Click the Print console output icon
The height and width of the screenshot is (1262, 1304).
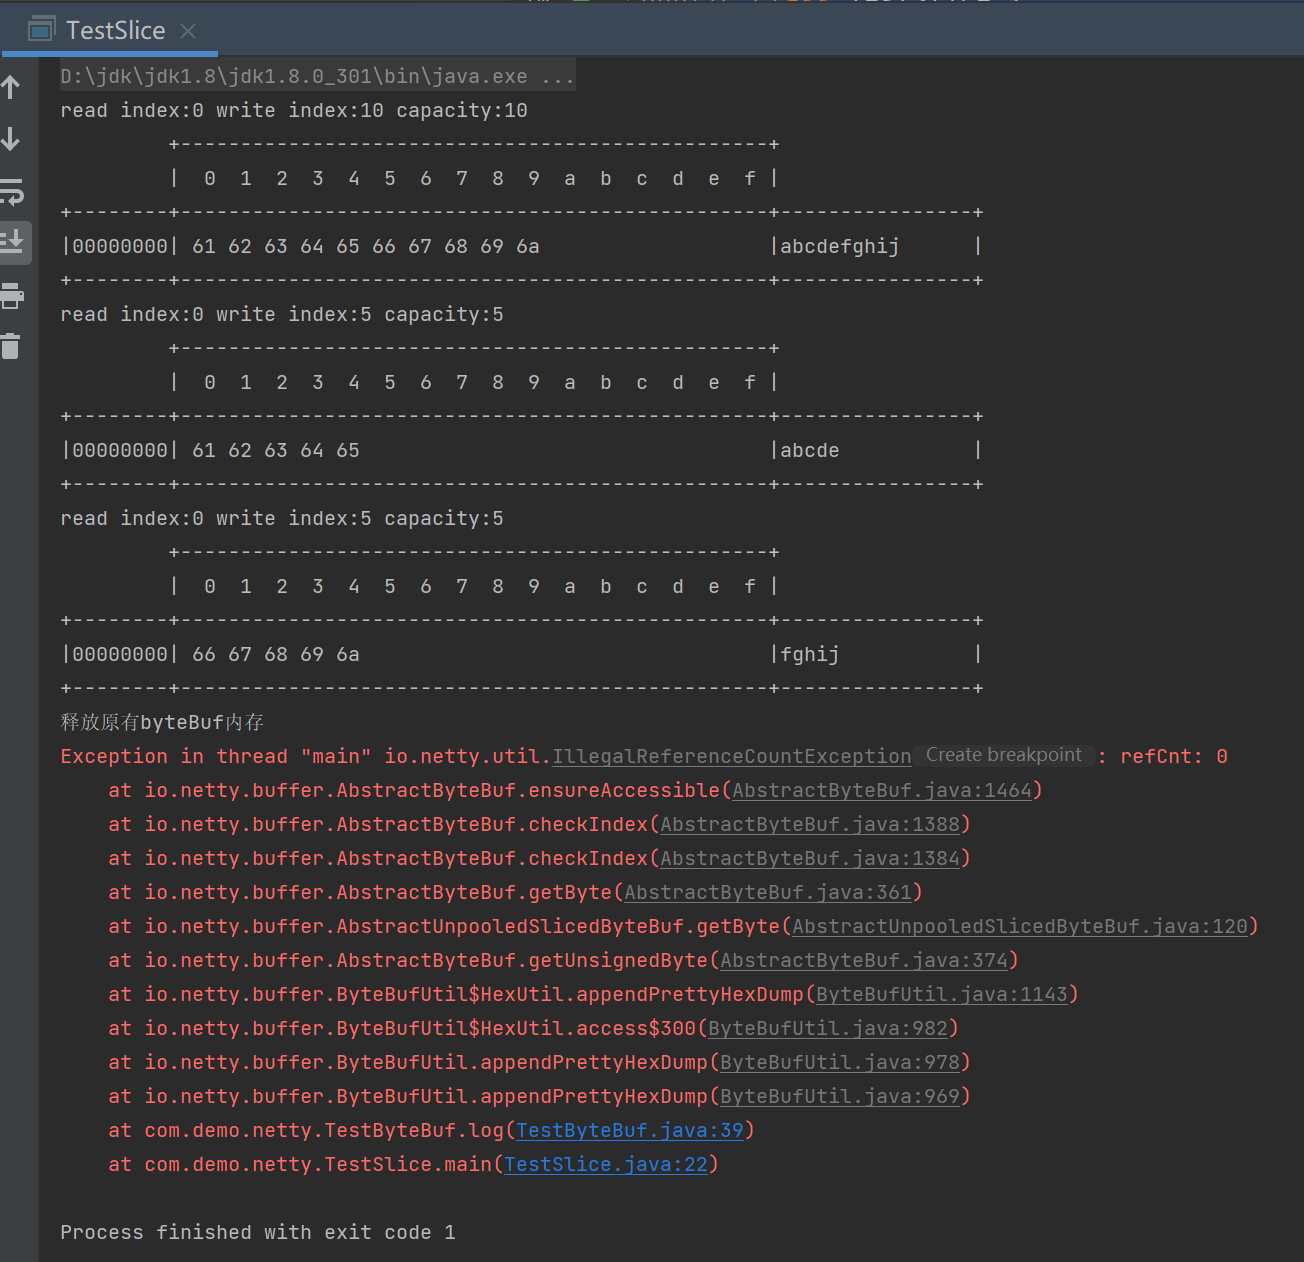(12, 295)
